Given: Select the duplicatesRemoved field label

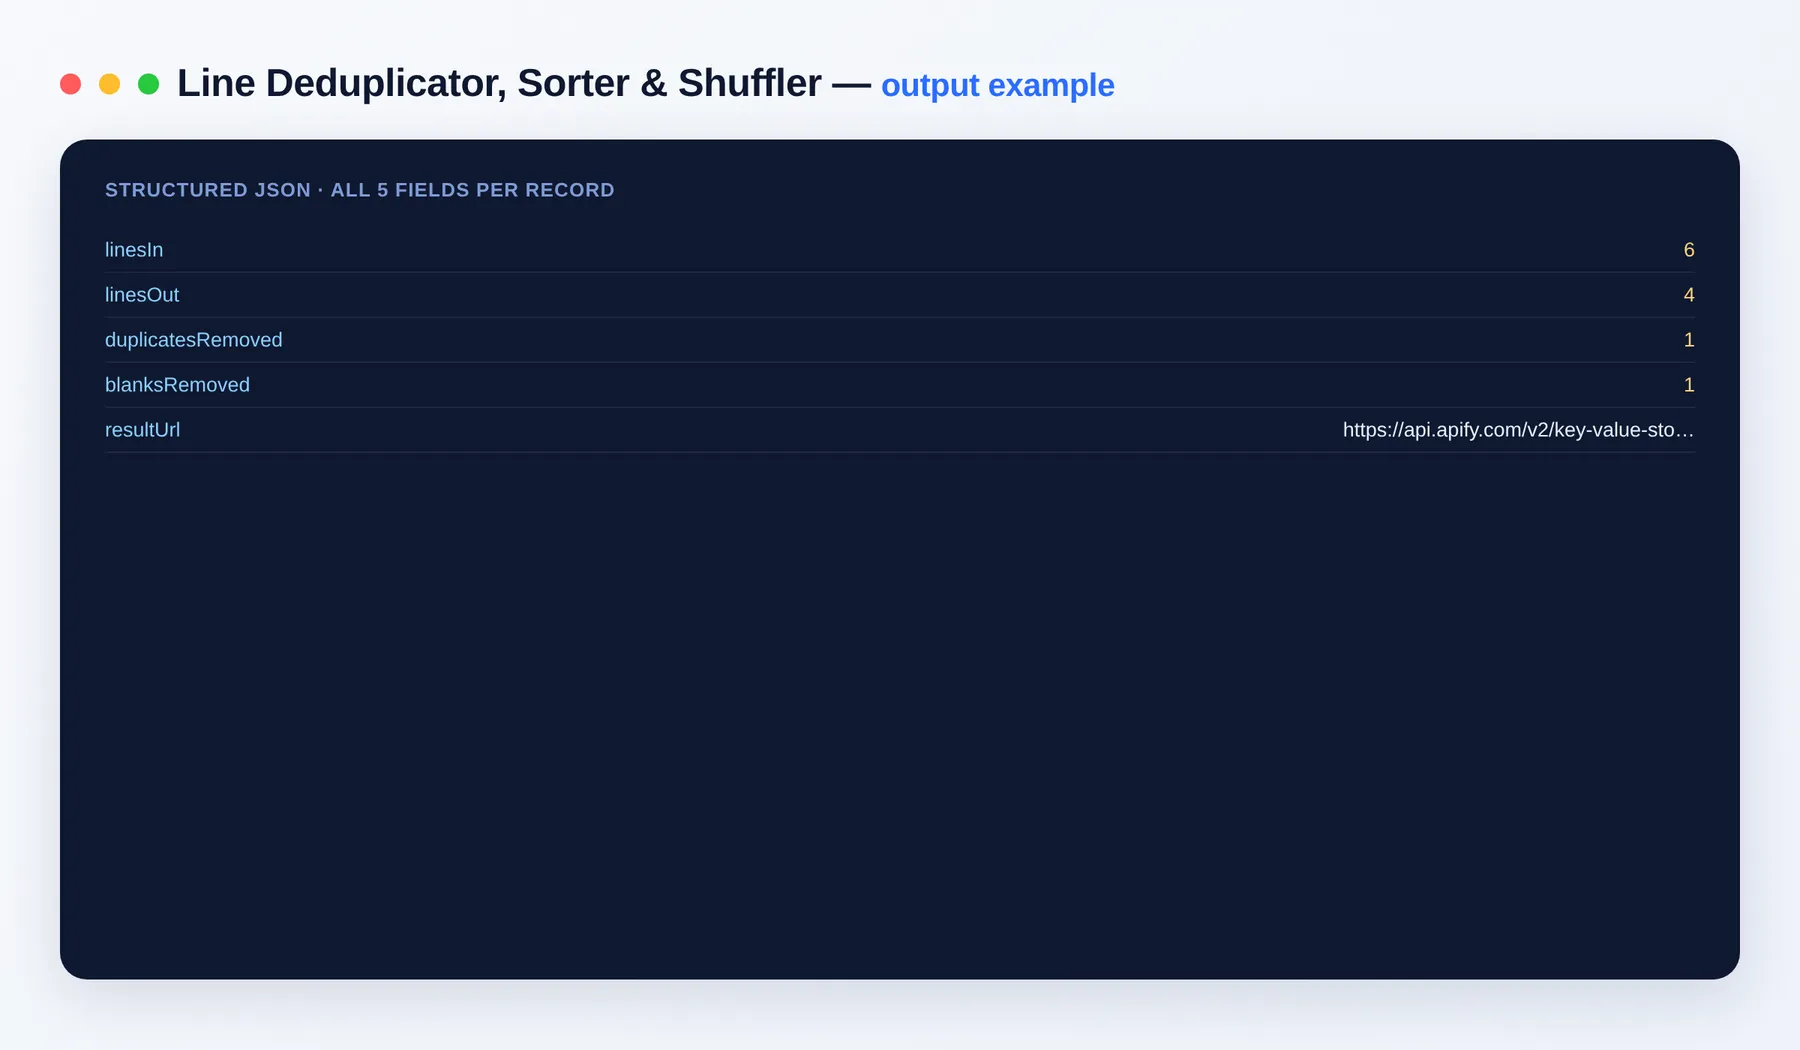Looking at the screenshot, I should 194,340.
